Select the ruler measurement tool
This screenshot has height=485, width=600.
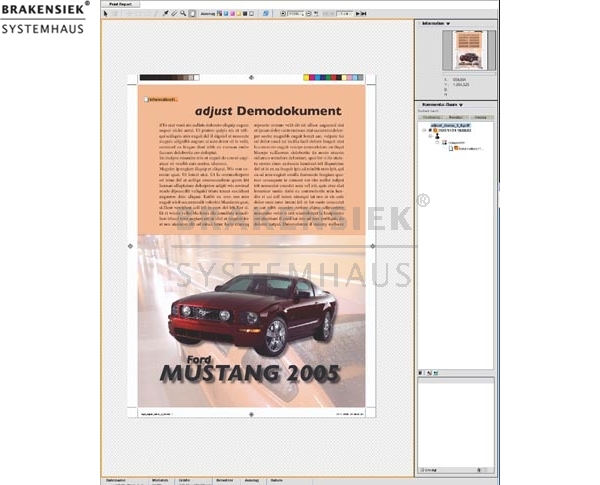tap(174, 13)
